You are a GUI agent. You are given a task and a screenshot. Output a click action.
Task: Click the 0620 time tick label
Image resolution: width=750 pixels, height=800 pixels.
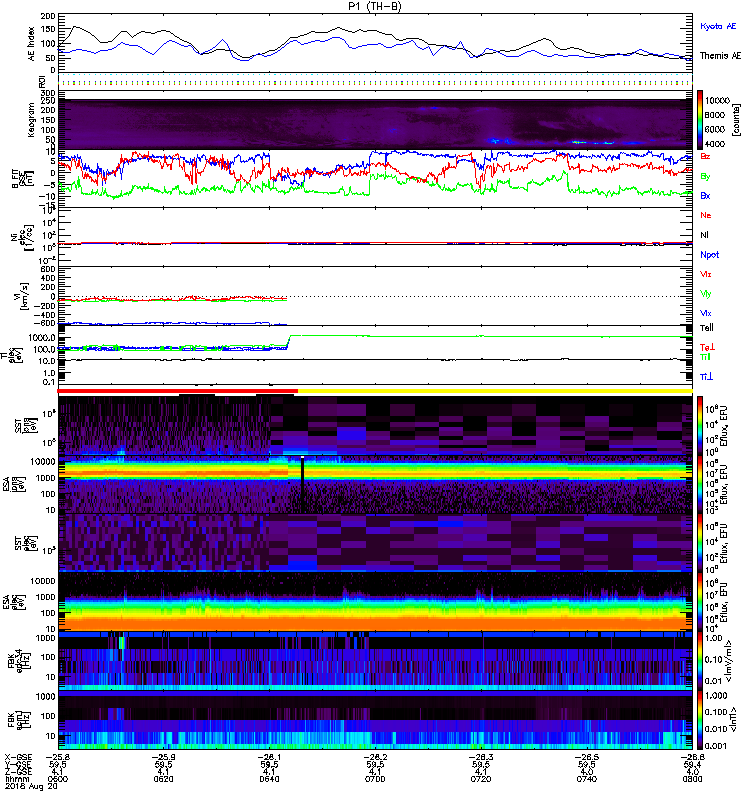[x=163, y=779]
